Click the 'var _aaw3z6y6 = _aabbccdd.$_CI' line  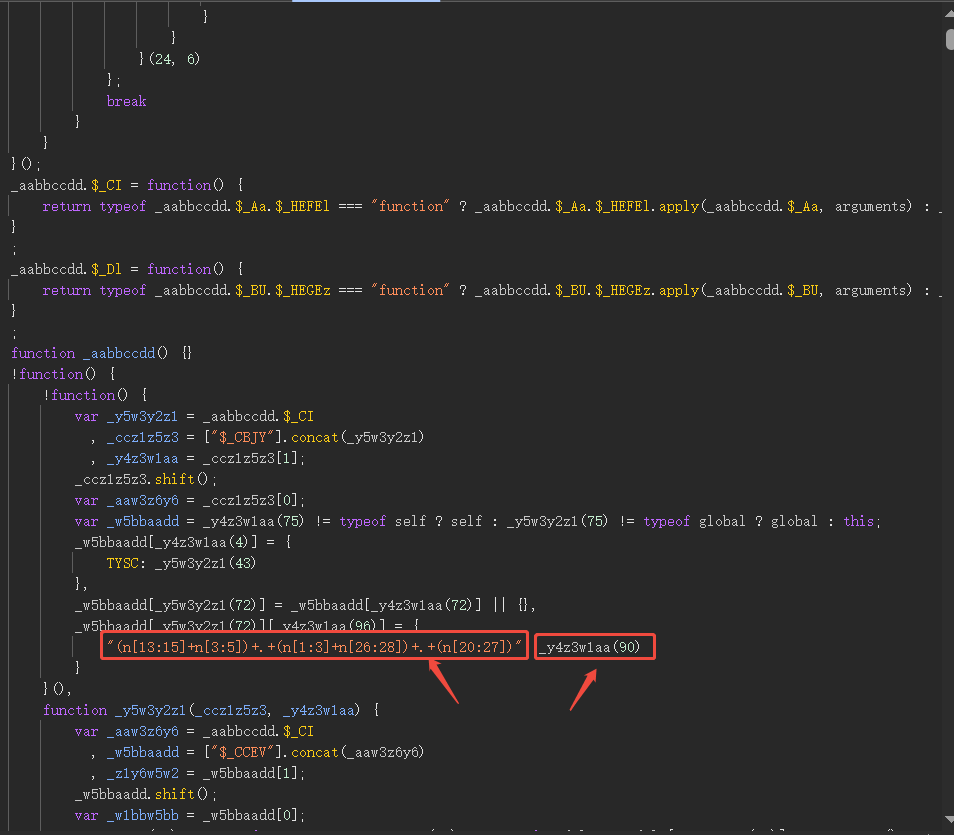point(194,732)
